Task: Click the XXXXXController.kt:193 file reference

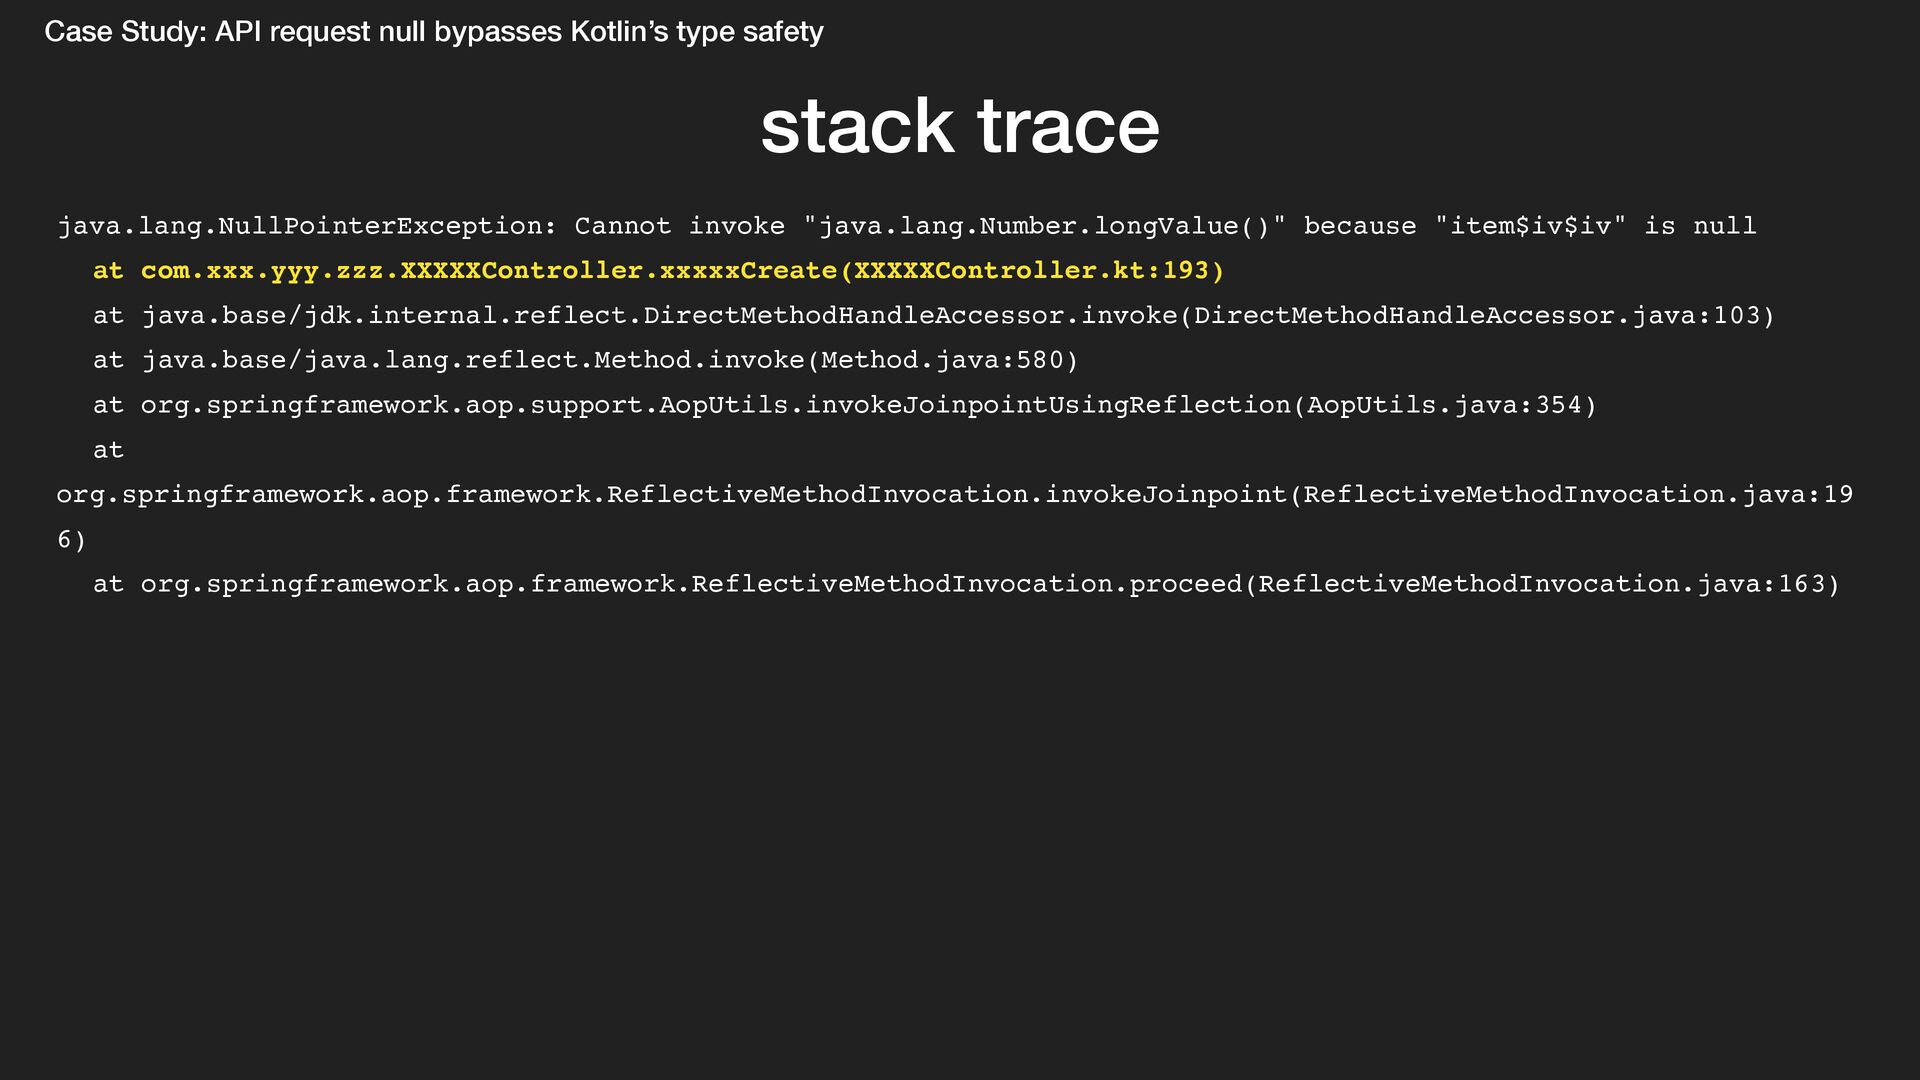Action: coord(1031,271)
